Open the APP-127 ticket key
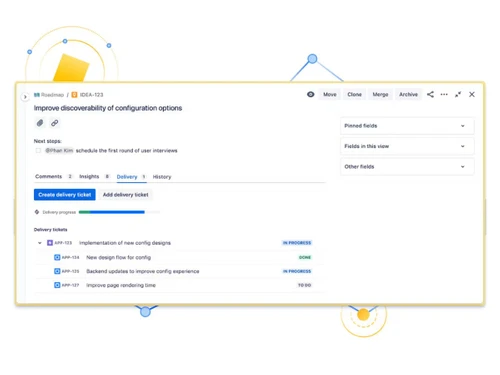This screenshot has height=375, width=500. click(71, 285)
